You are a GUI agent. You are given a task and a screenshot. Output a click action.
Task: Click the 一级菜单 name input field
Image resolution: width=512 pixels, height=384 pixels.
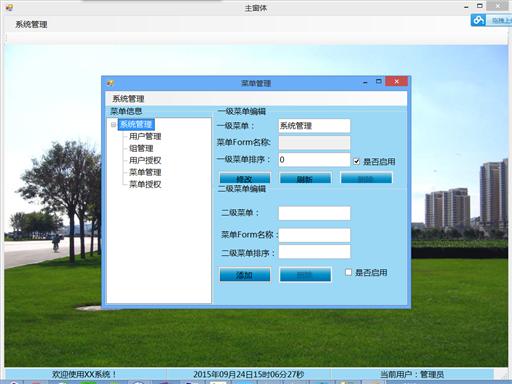(314, 126)
